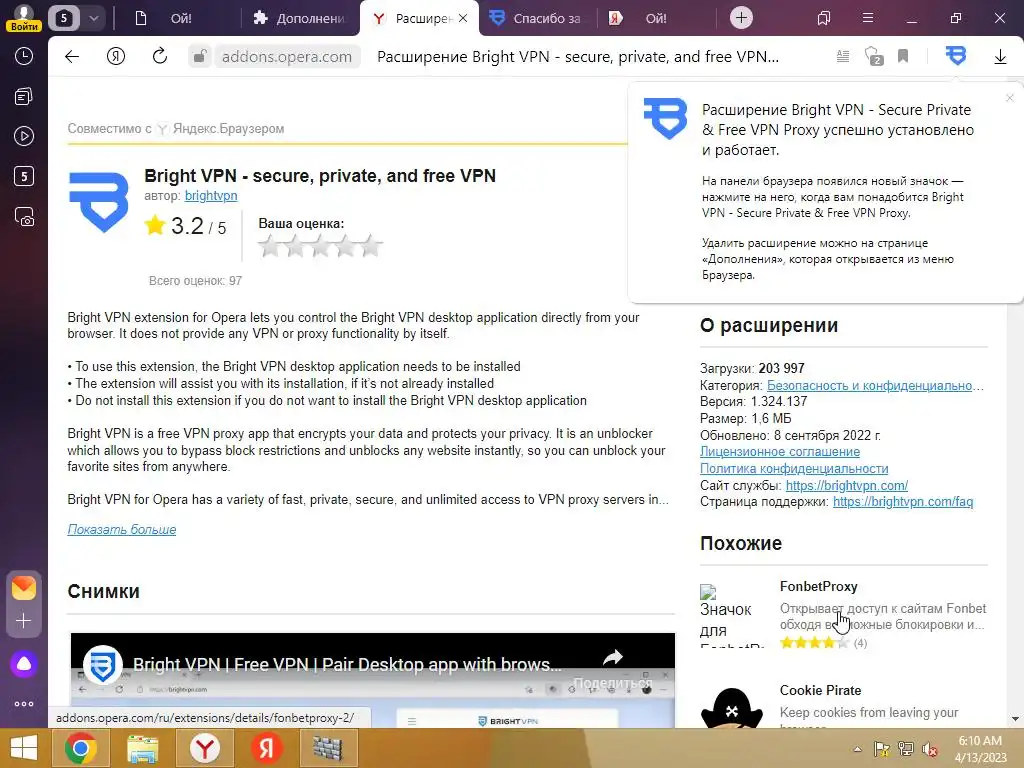Screen dimensions: 1024x768
Task: Click Показать больше link
Action: pyautogui.click(x=121, y=529)
